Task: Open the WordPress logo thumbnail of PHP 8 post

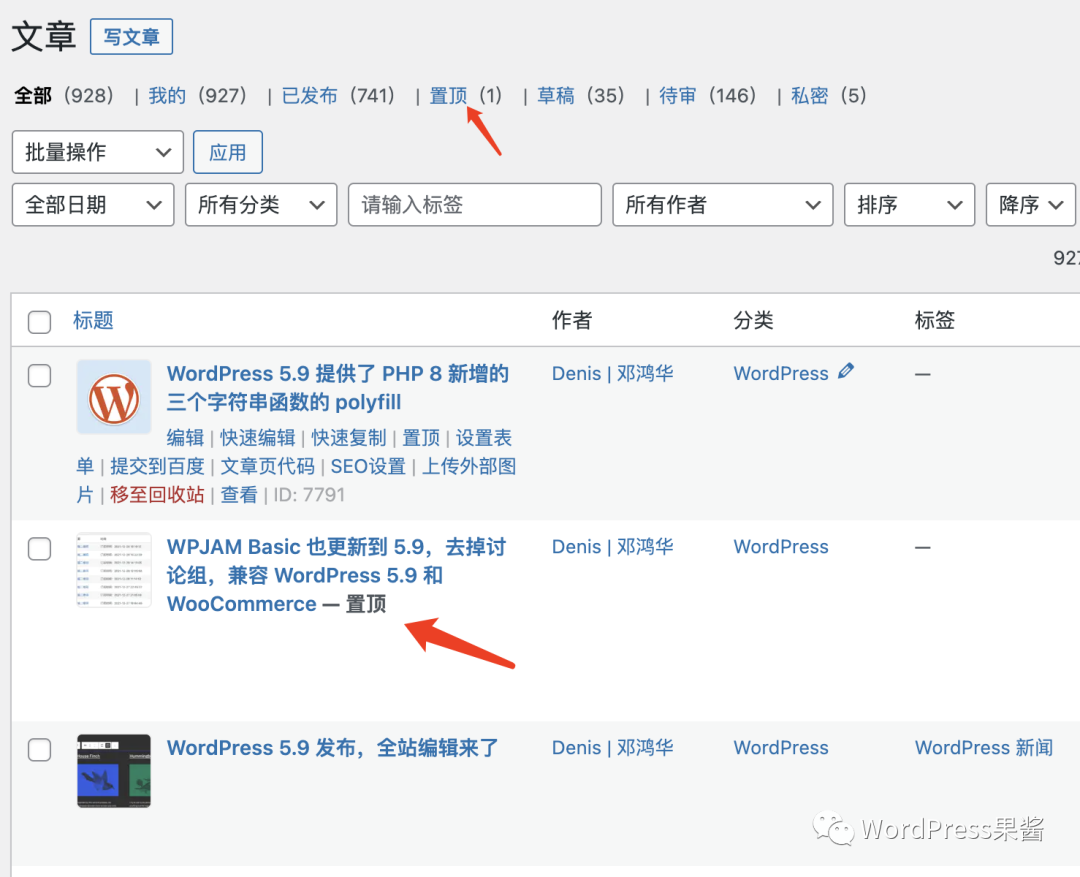Action: (114, 397)
